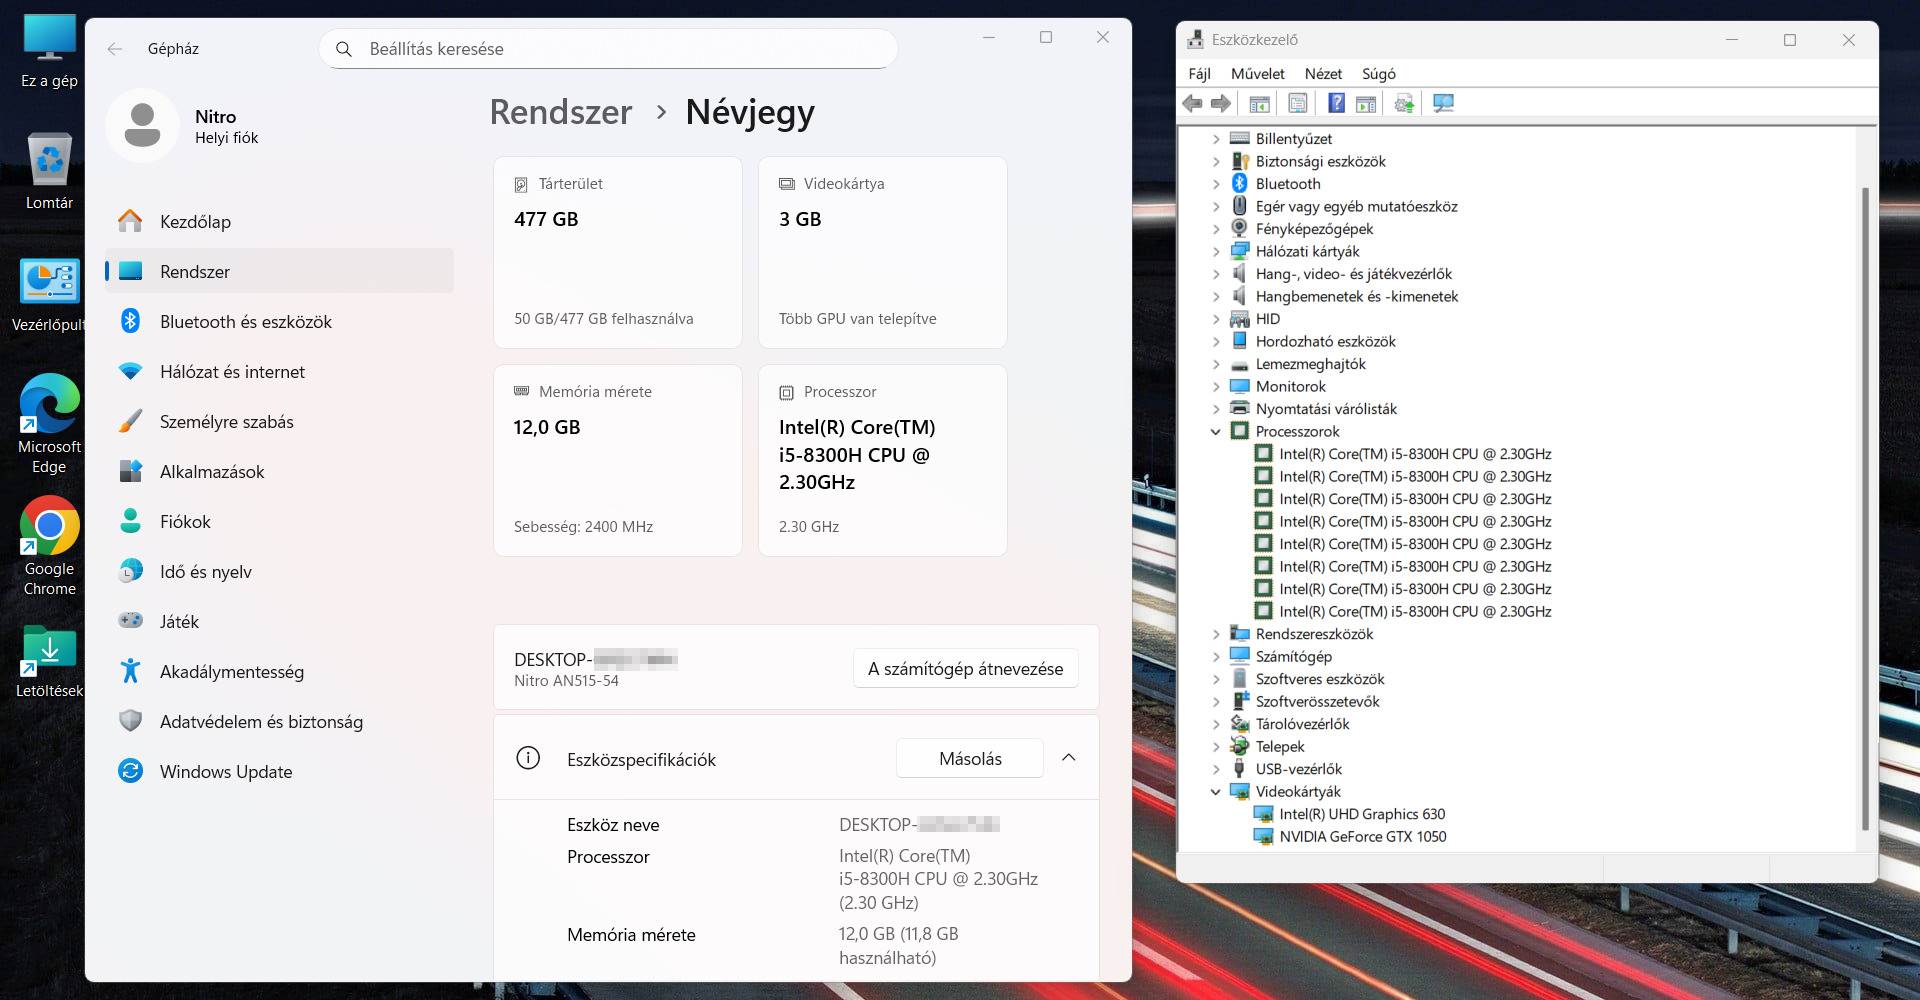Open the Memória mérete 12,0 GB card
This screenshot has width=1920, height=1000.
(618, 460)
